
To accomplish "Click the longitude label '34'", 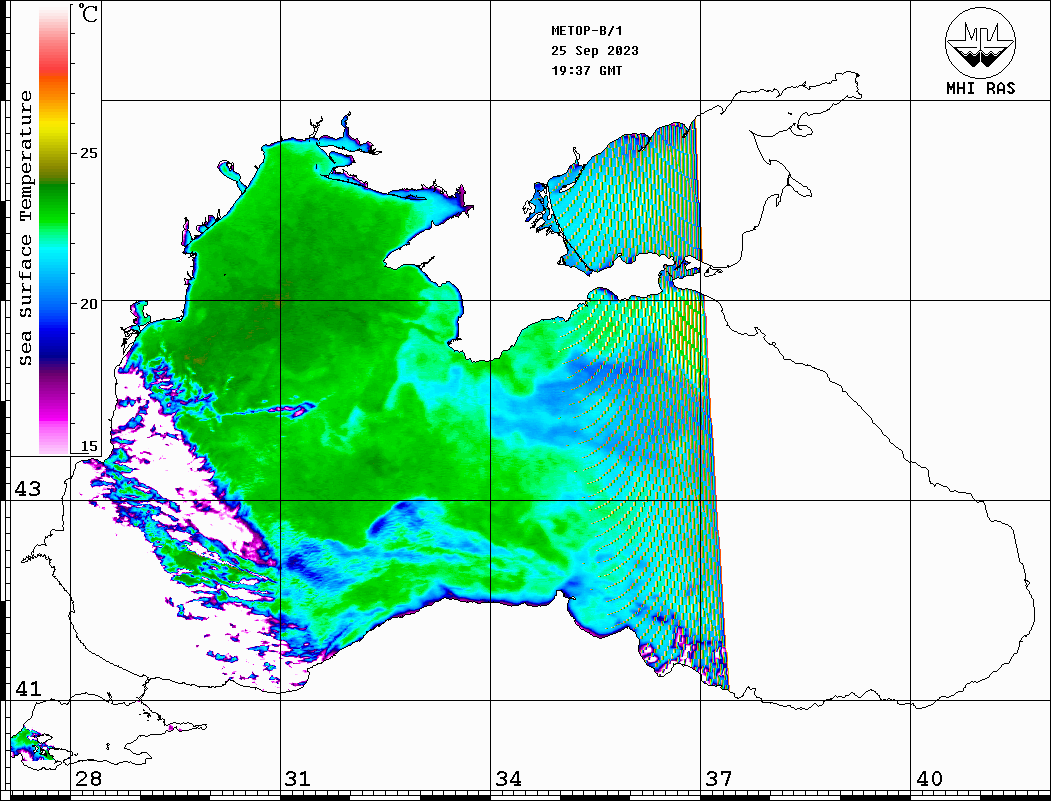I will (x=509, y=779).
